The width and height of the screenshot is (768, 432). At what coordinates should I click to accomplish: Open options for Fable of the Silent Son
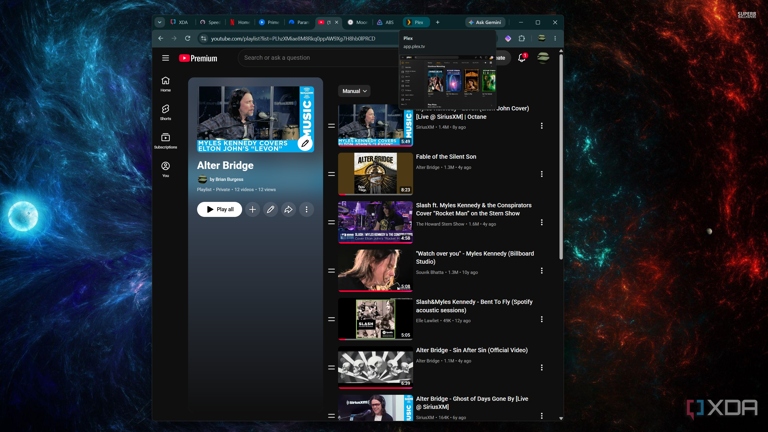542,174
